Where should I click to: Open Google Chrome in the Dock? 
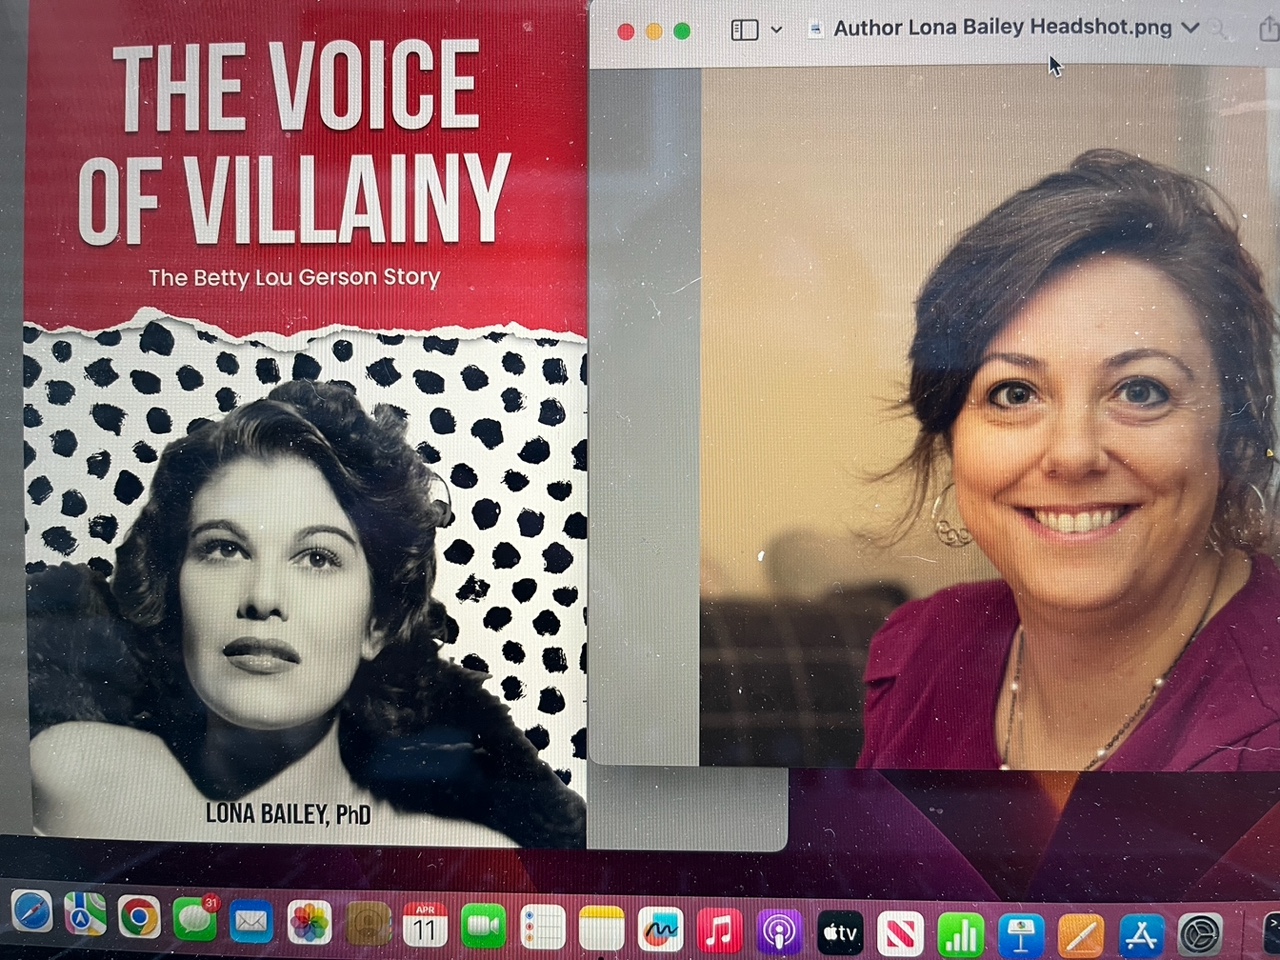(139, 916)
